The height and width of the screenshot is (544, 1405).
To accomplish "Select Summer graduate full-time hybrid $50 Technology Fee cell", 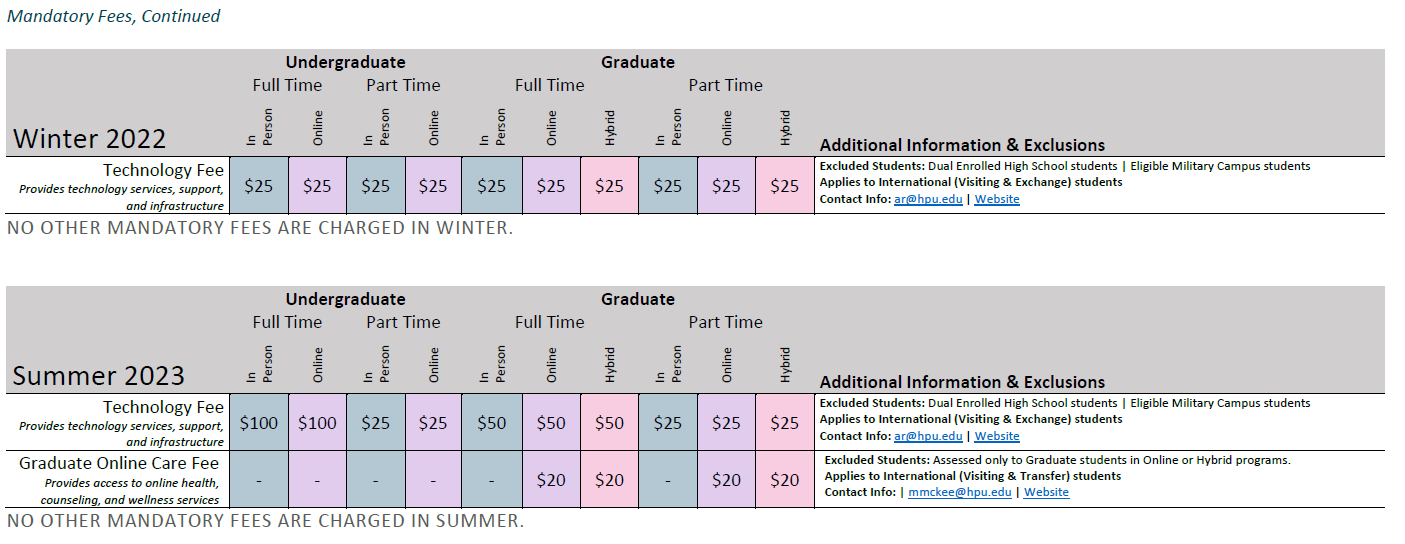I will (x=609, y=423).
